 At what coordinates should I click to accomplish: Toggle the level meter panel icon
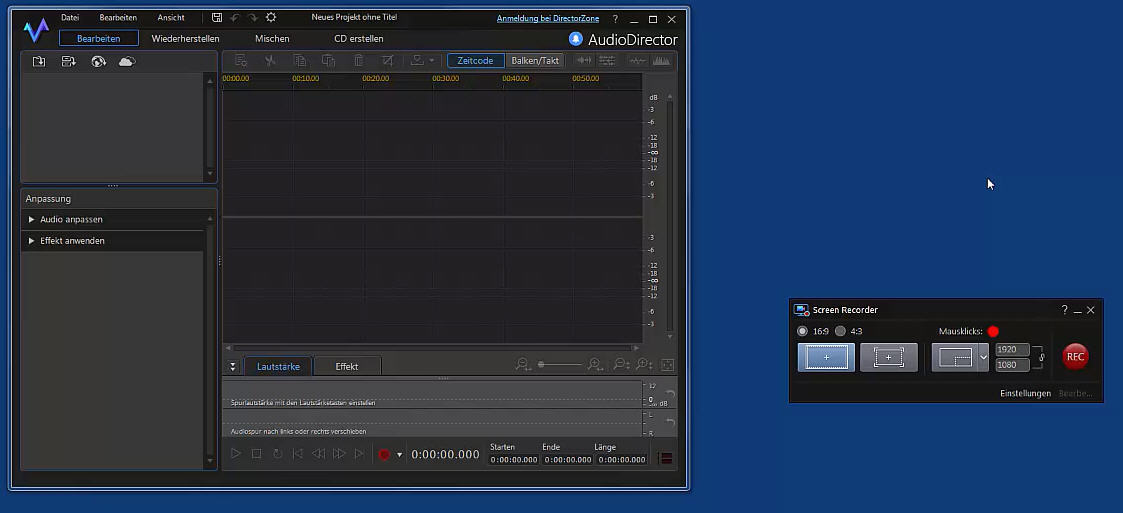click(666, 459)
